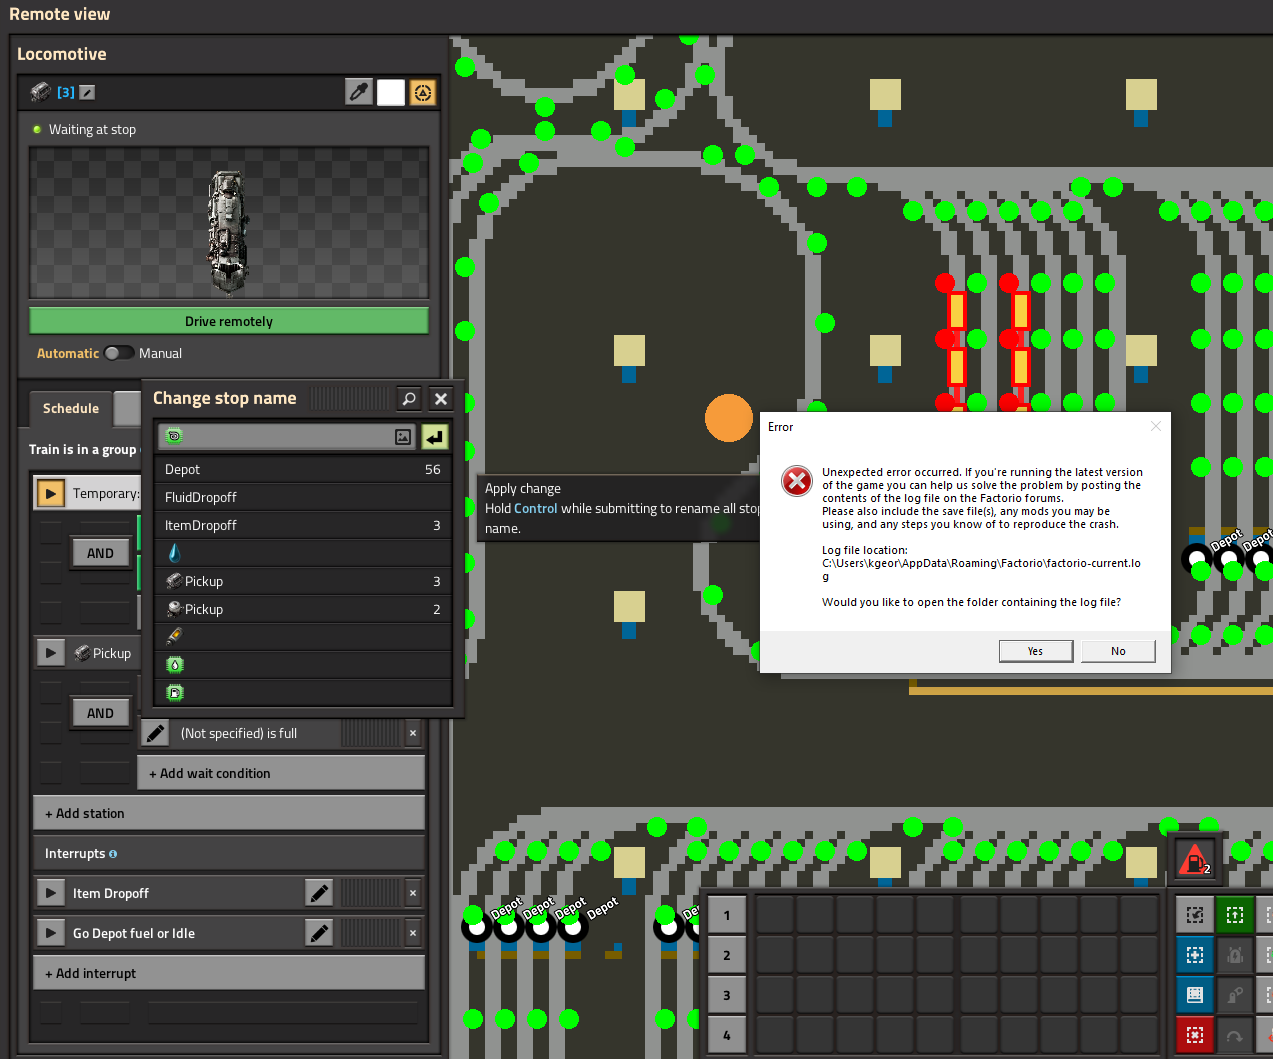Choose the ItemDropoff stop from the list
The width and height of the screenshot is (1273, 1059).
303,525
